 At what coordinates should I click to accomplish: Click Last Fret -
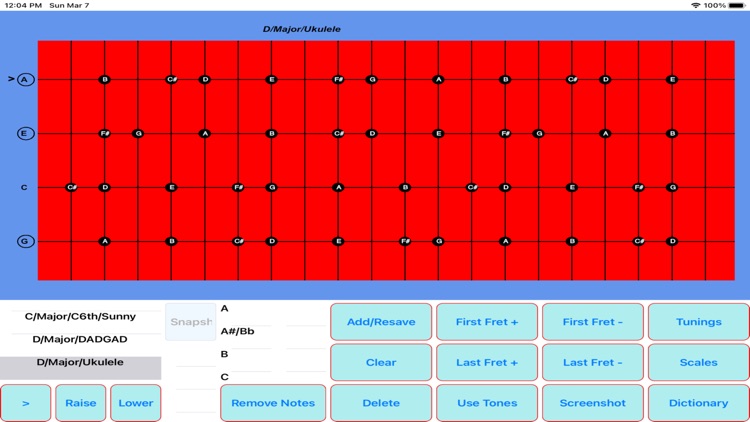593,362
